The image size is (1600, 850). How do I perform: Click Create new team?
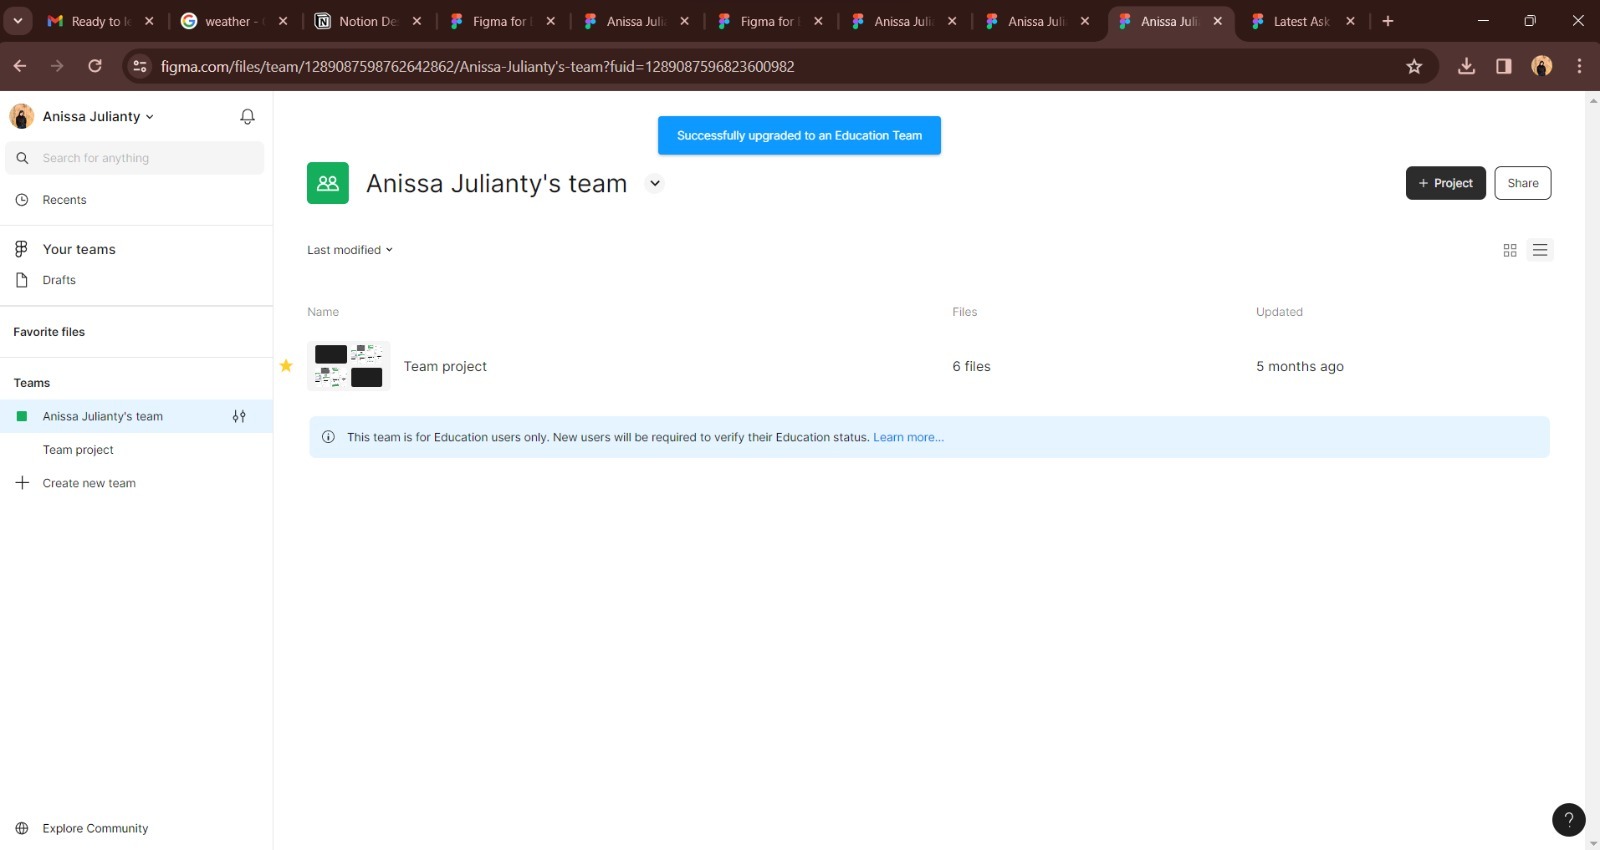pos(89,483)
